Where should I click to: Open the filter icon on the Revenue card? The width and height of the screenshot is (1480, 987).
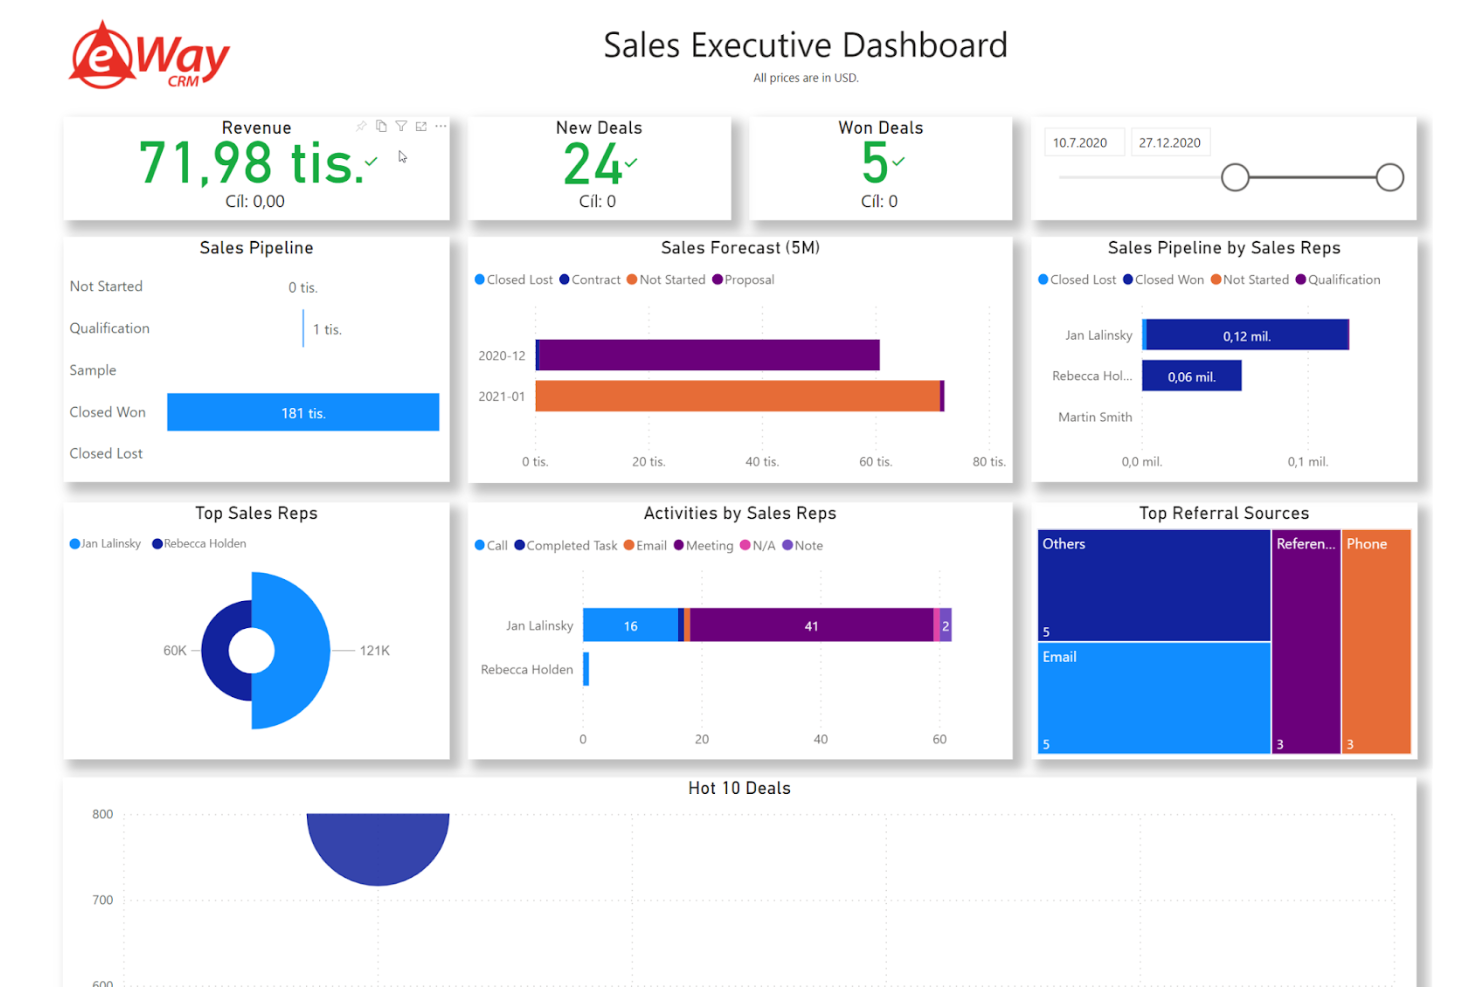point(401,126)
